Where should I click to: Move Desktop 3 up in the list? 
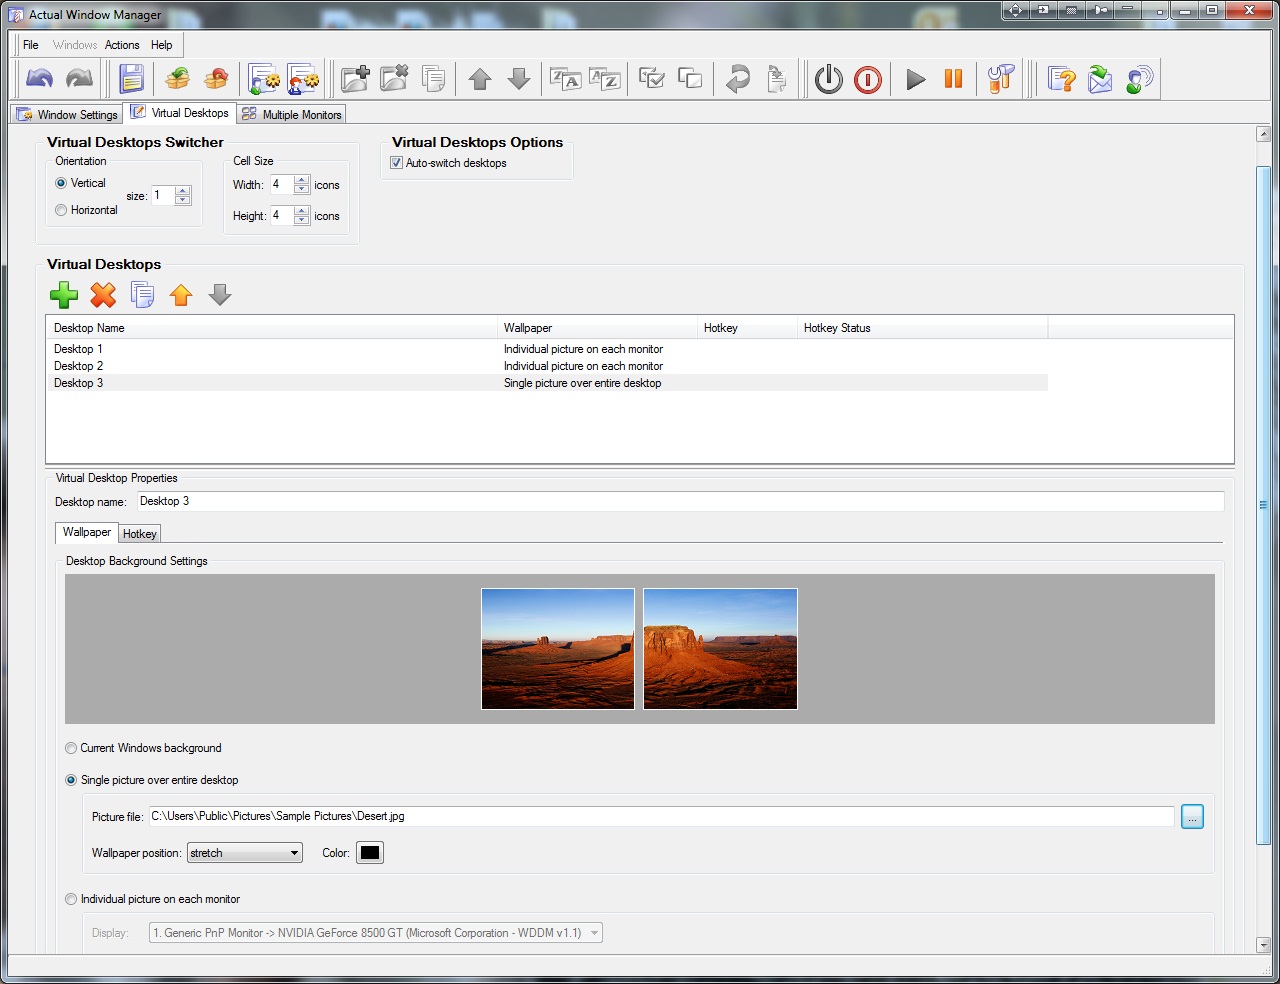point(181,295)
